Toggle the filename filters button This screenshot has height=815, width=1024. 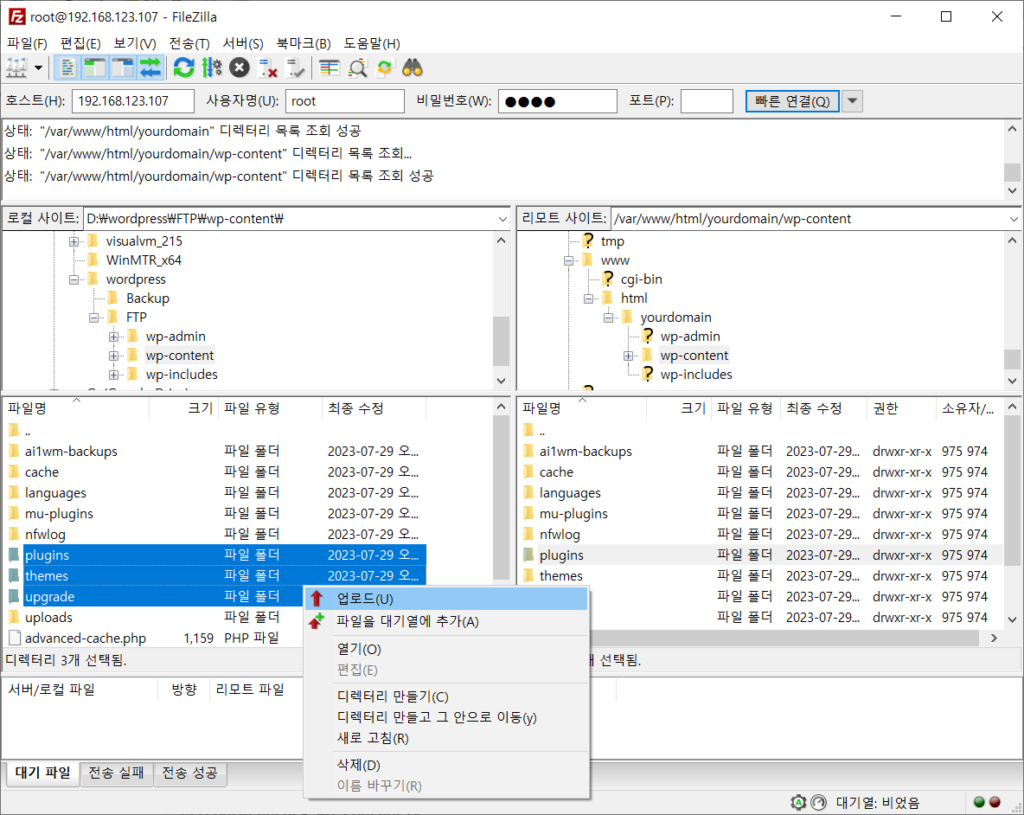tap(329, 68)
